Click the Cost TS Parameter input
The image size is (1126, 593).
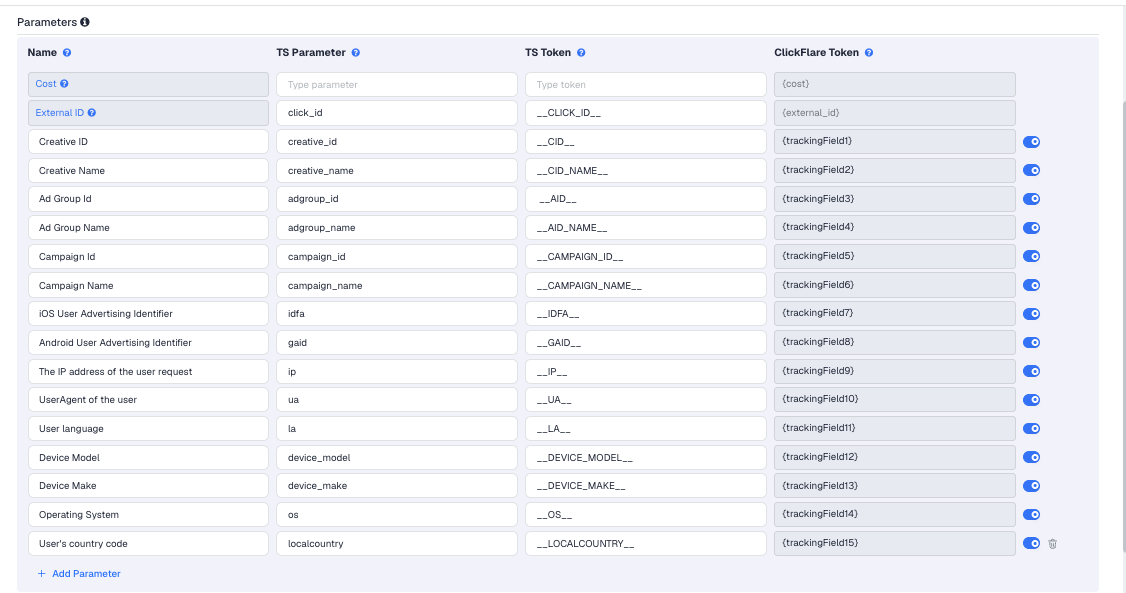pos(396,84)
